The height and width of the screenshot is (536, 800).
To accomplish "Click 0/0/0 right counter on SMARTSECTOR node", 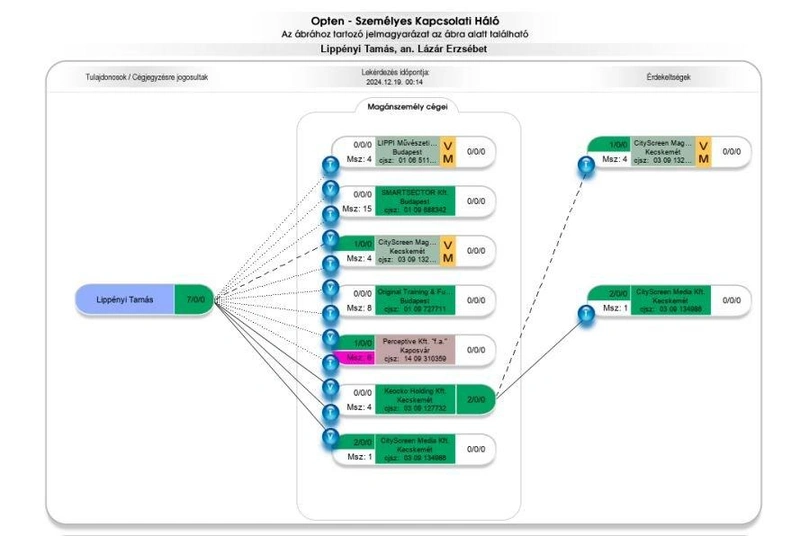I will [x=476, y=201].
